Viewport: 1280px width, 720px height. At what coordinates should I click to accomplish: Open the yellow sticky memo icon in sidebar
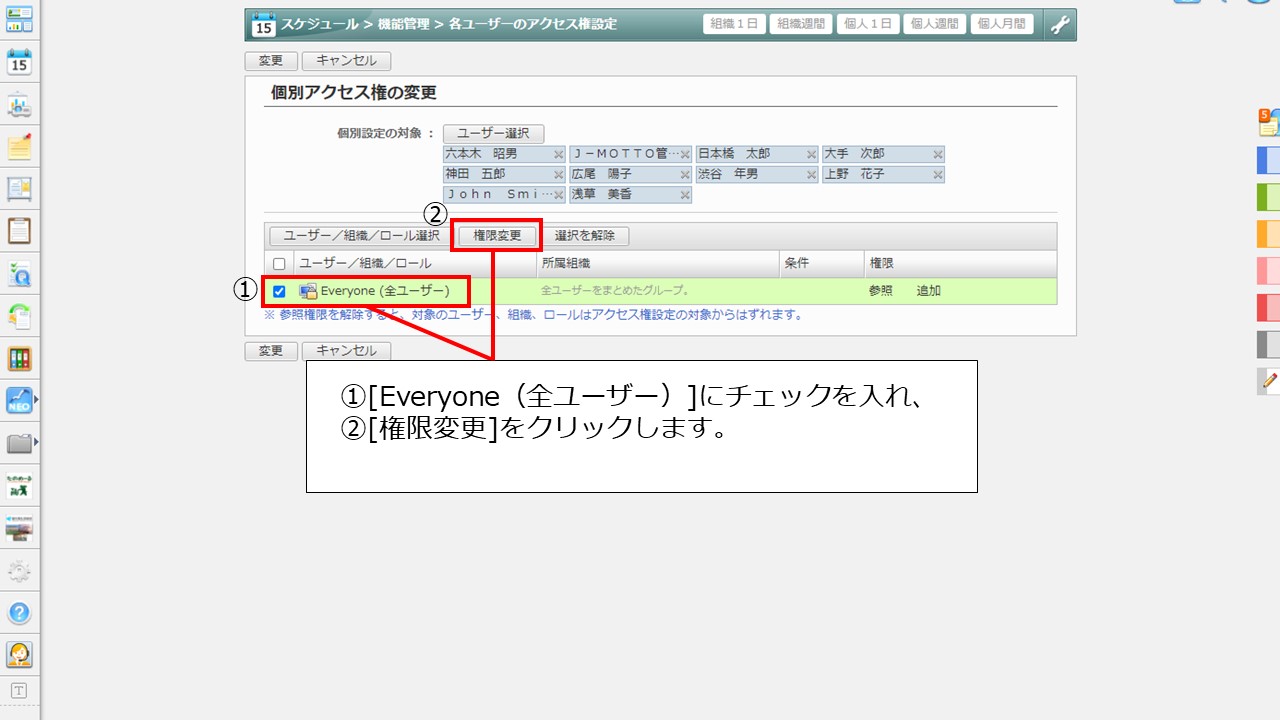19,147
